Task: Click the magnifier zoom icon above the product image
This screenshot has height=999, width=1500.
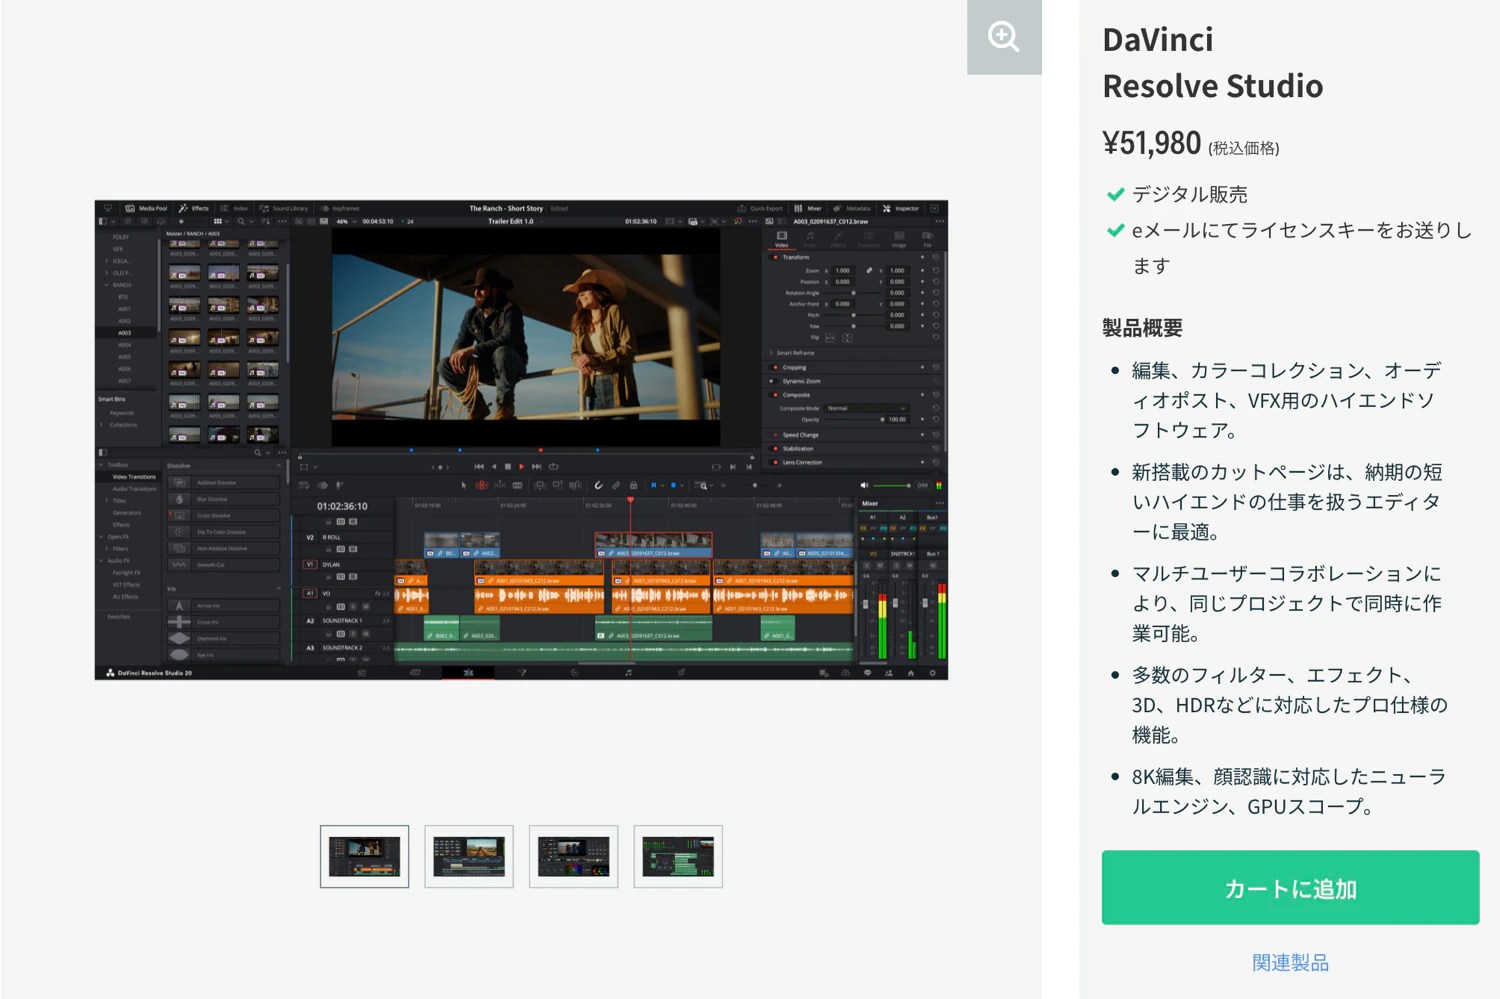Action: pos(1004,37)
